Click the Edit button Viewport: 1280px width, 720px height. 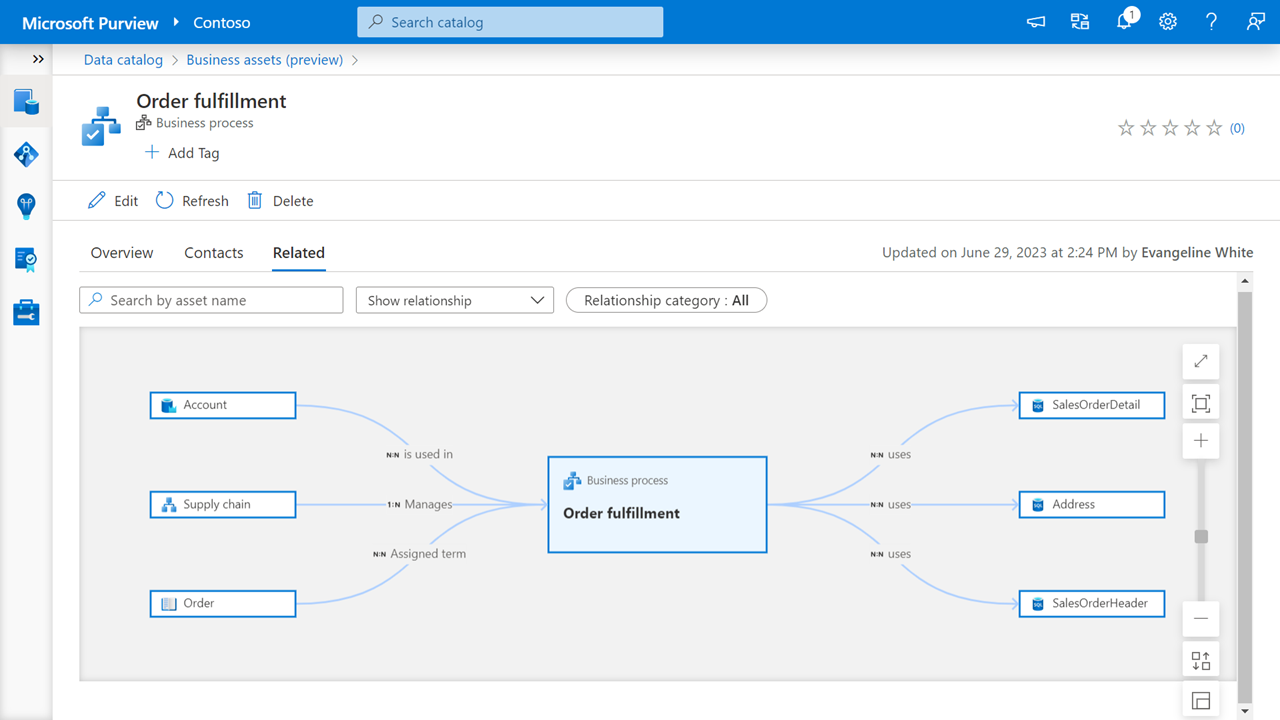point(113,201)
